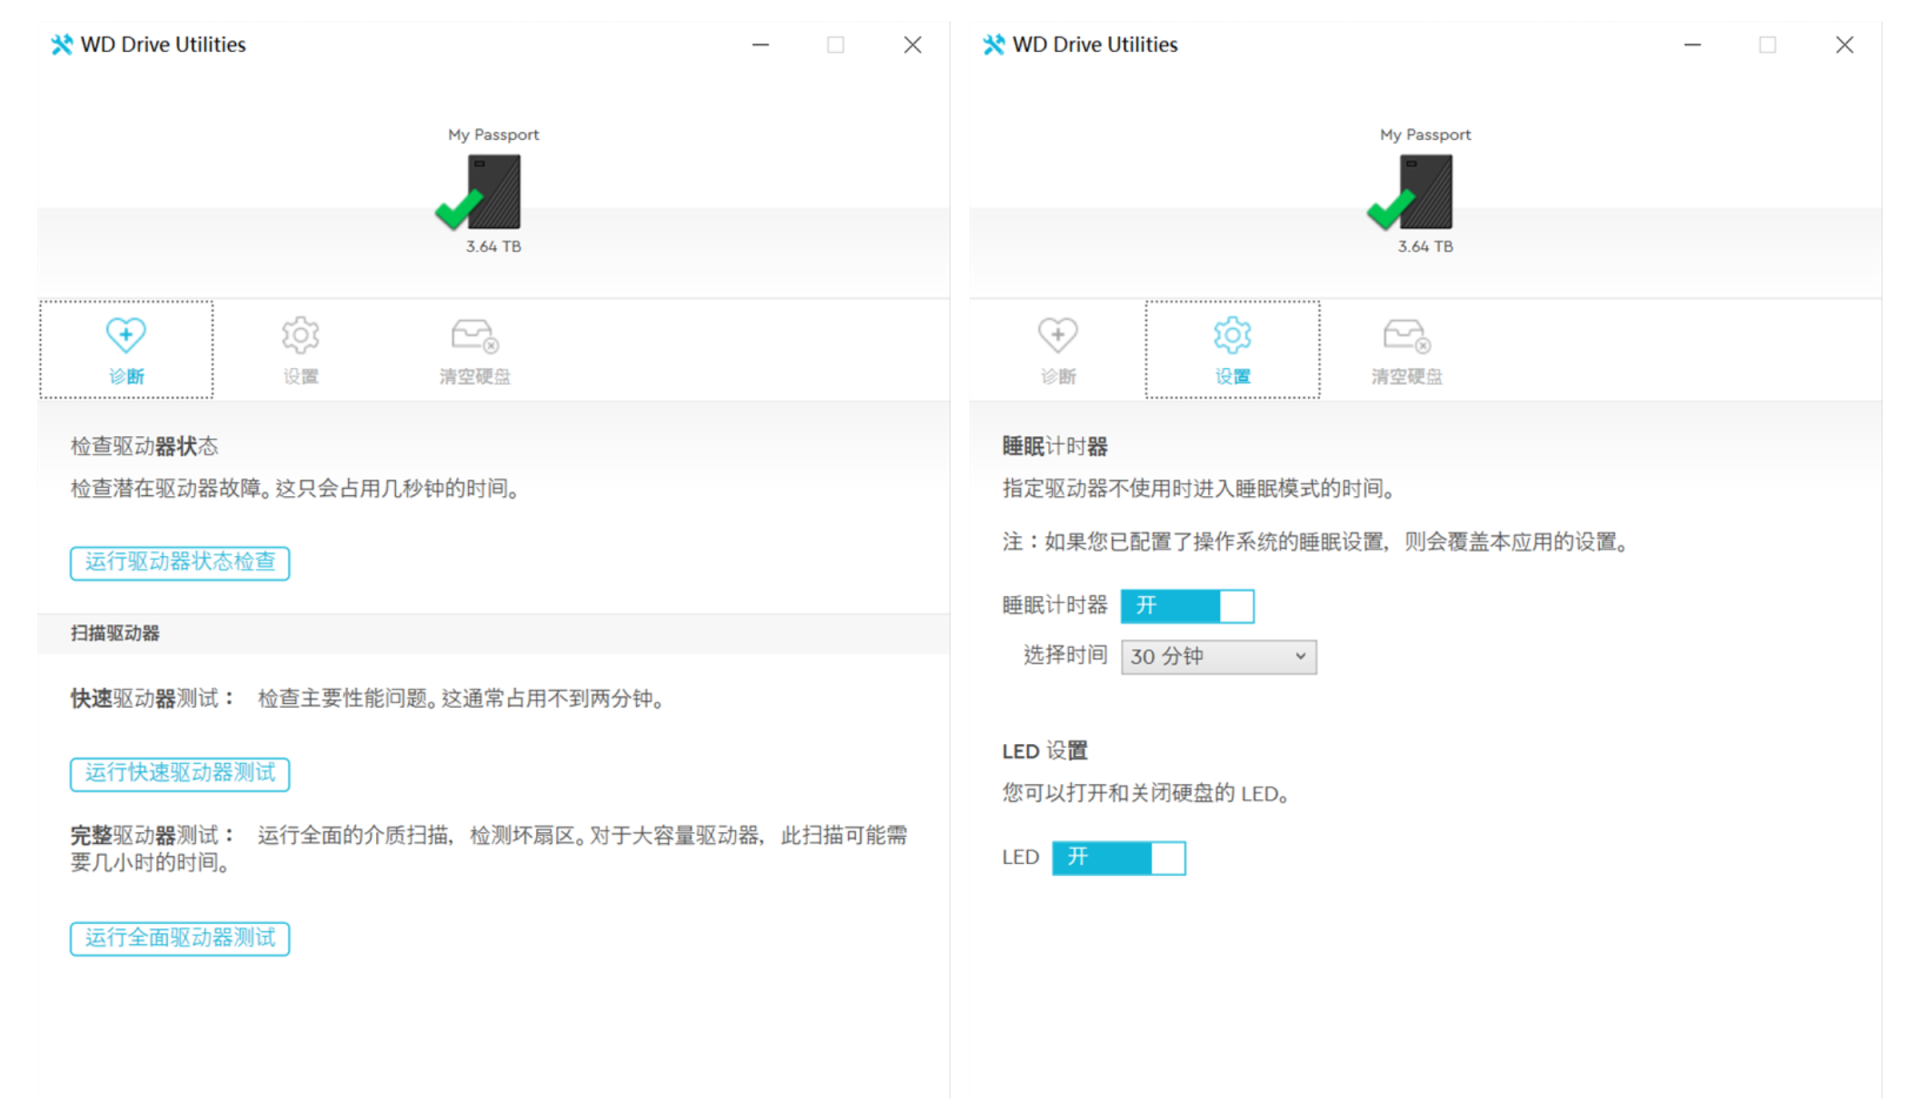Click the 扫描驱动器 section header
The width and height of the screenshot is (1920, 1120).
click(x=115, y=633)
